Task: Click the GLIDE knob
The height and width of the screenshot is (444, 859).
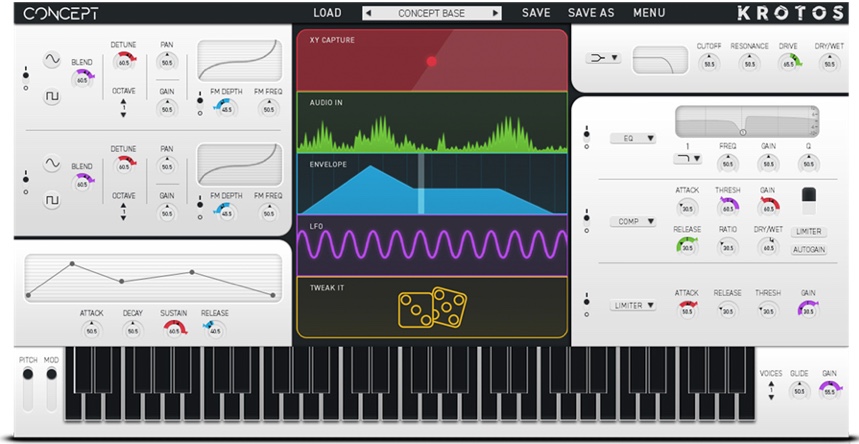Action: 799,391
